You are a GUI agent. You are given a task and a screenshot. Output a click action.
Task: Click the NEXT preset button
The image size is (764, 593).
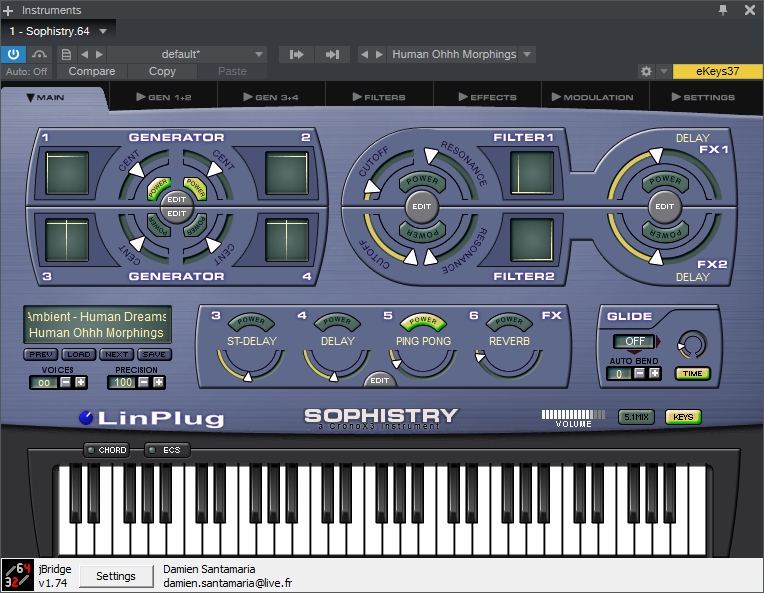point(116,354)
